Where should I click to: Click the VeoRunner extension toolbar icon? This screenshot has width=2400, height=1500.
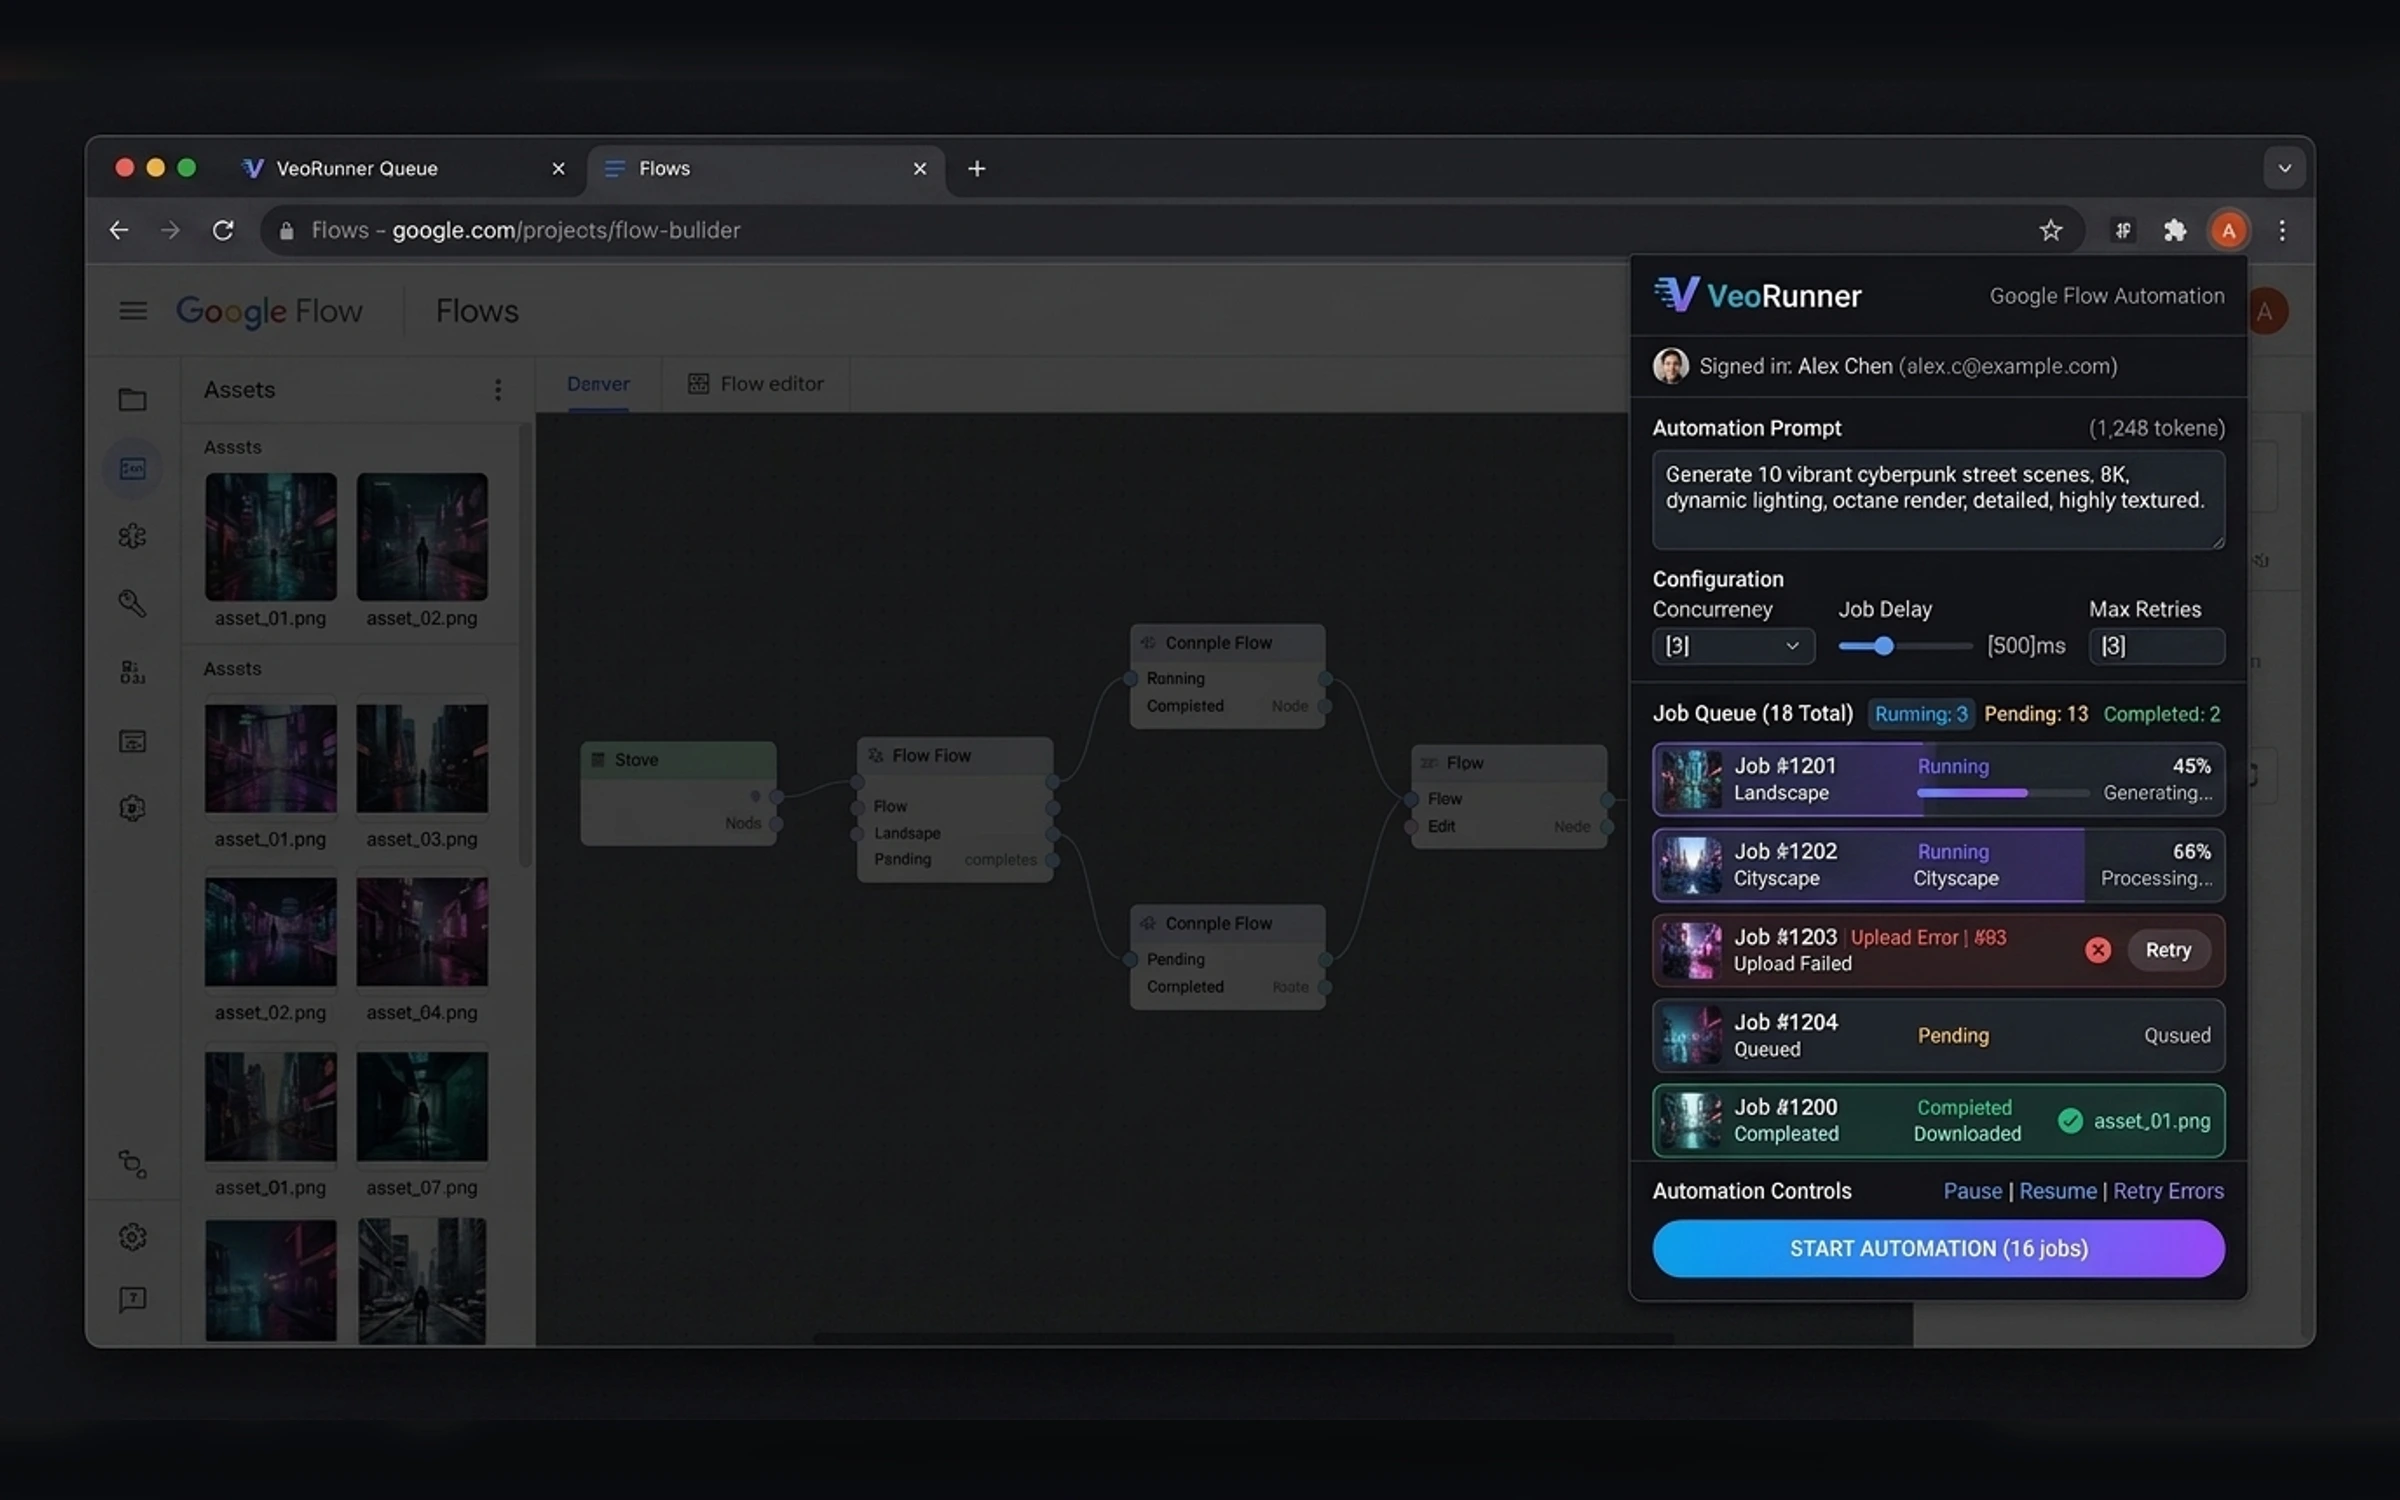pyautogui.click(x=2123, y=231)
